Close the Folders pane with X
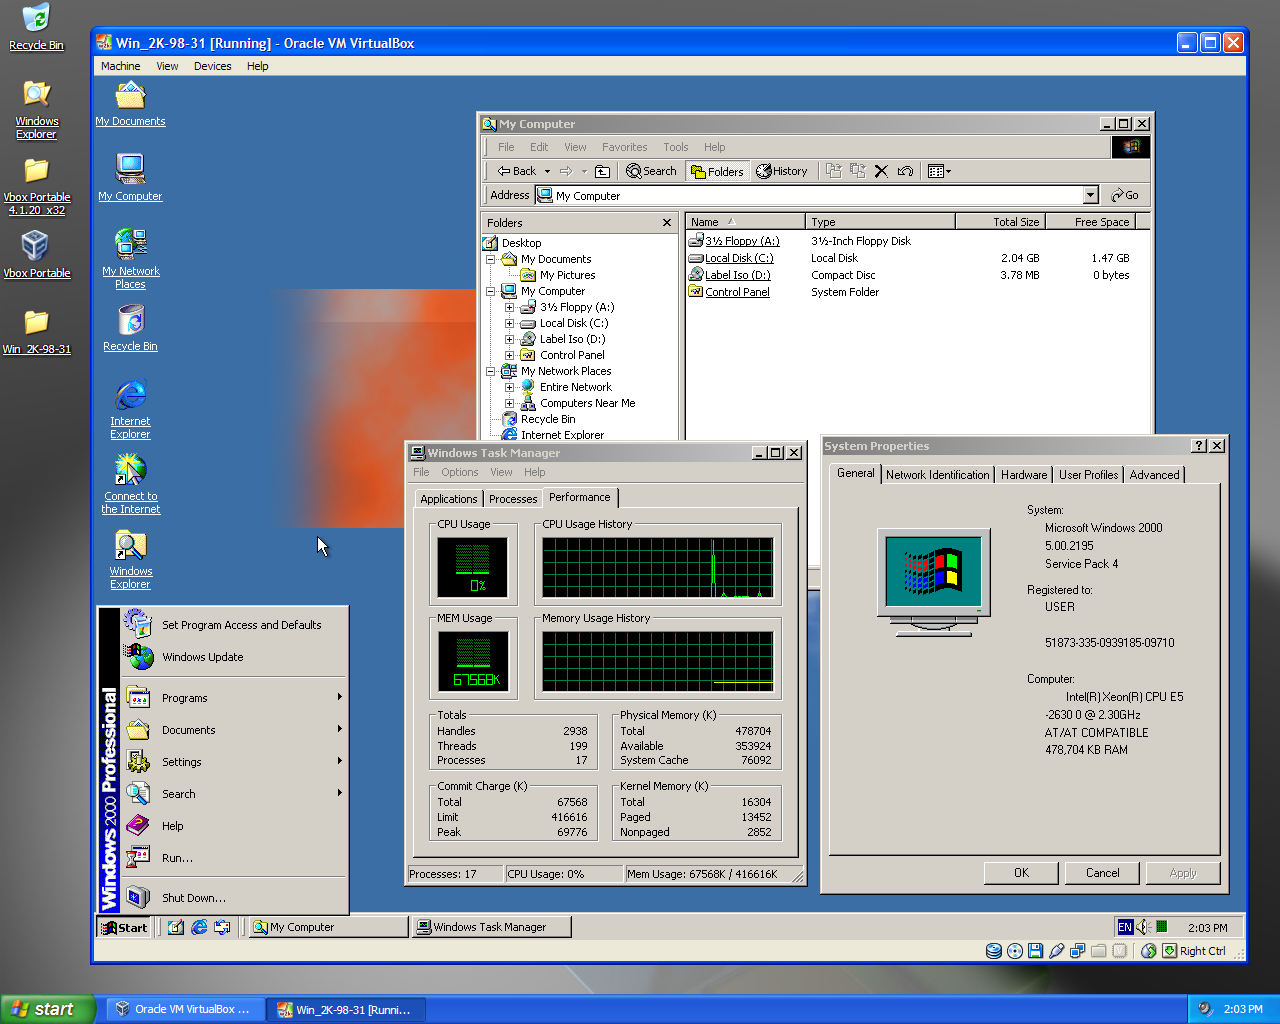 pyautogui.click(x=667, y=222)
